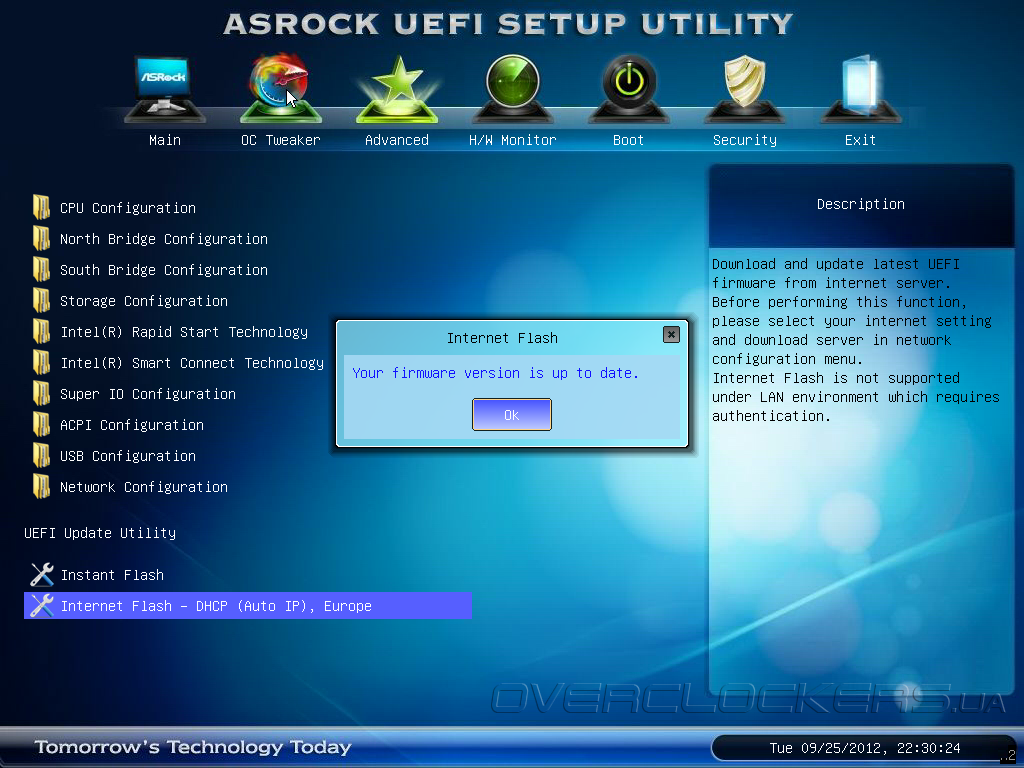Select Internet Flash - DHCP (Auto IP), Europe

click(248, 605)
